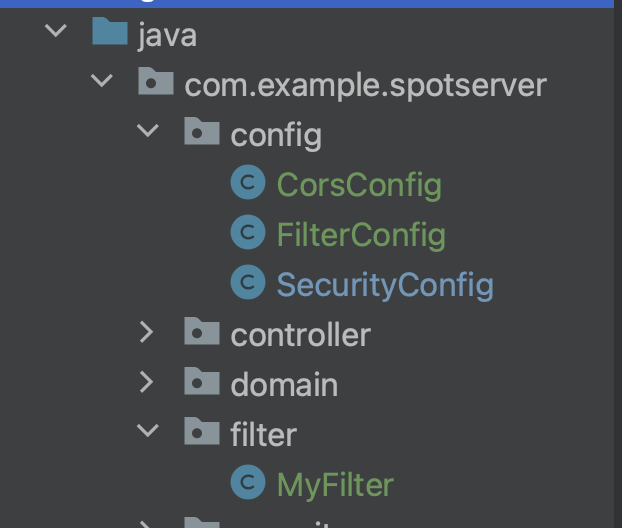Click the config package folder icon

tap(201, 133)
